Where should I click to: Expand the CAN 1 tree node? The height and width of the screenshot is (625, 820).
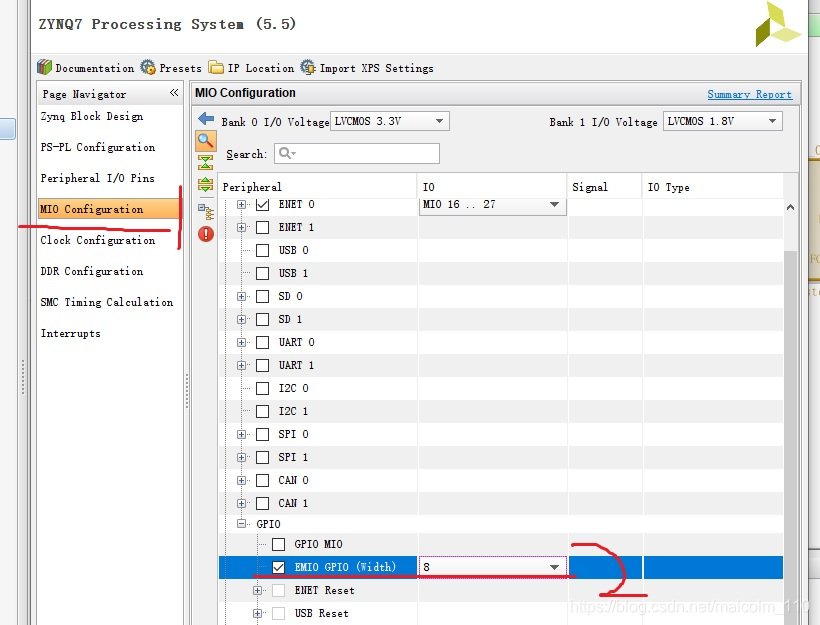pyautogui.click(x=241, y=503)
